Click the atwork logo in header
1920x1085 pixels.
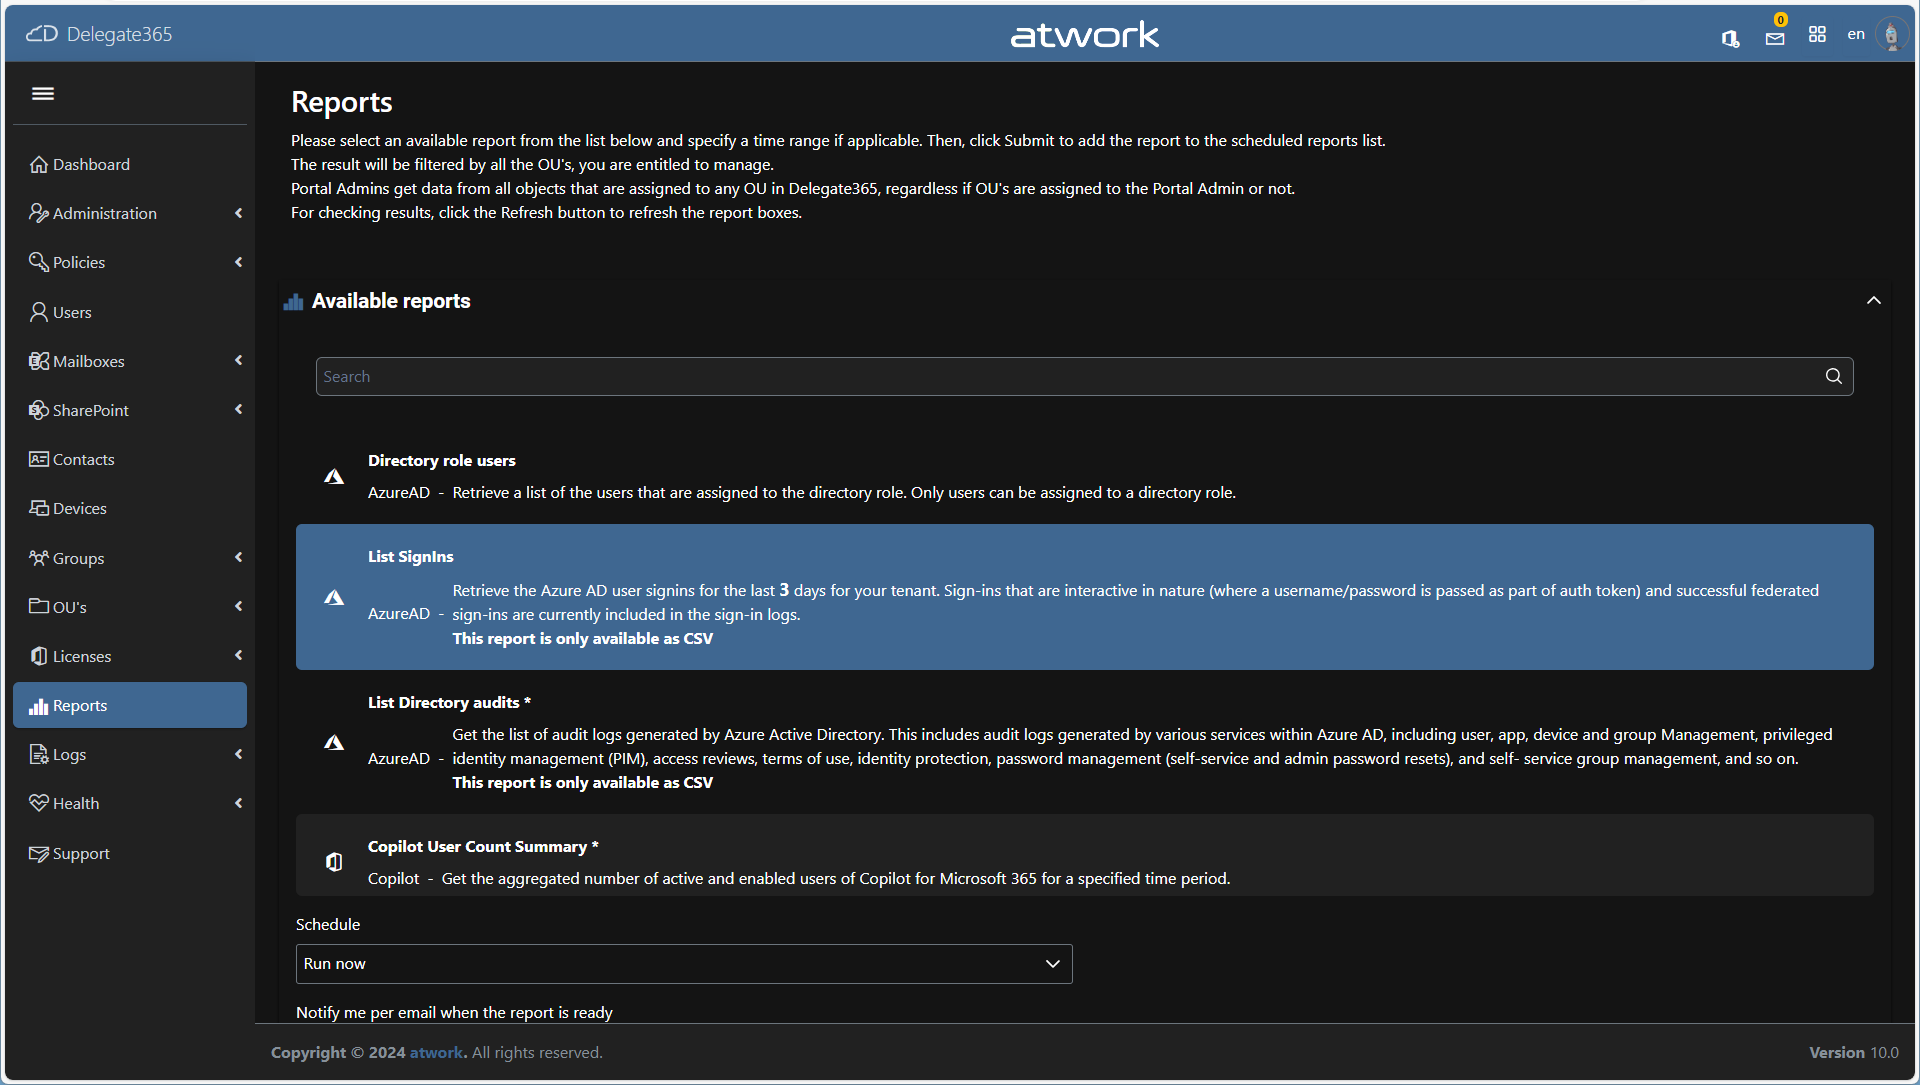click(x=1085, y=34)
